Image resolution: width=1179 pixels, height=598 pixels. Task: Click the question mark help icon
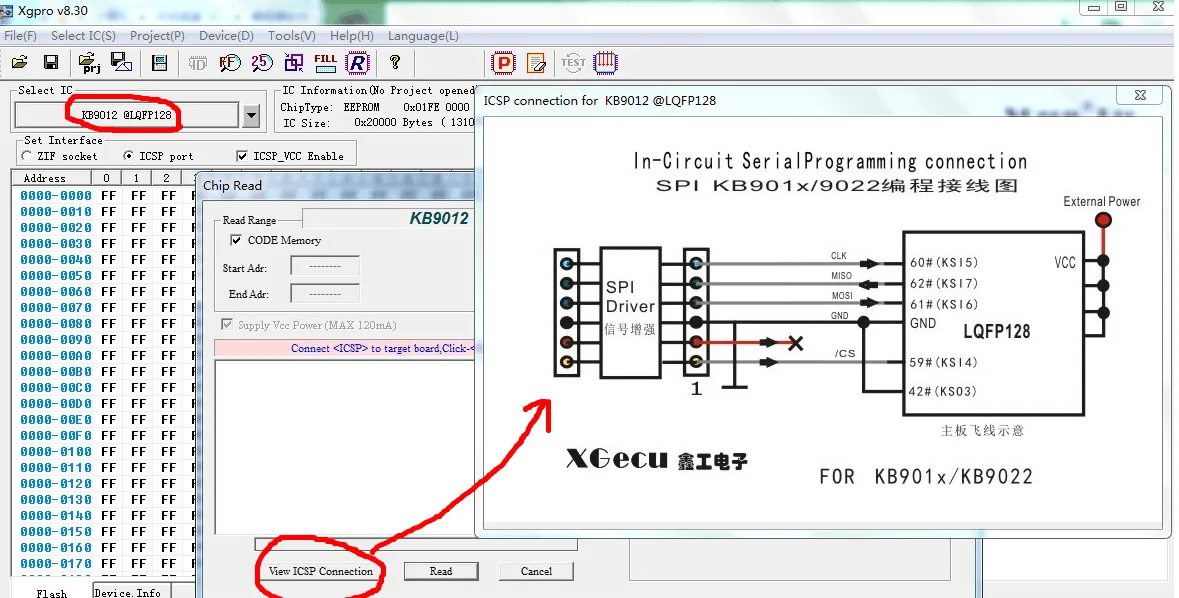pyautogui.click(x=395, y=62)
